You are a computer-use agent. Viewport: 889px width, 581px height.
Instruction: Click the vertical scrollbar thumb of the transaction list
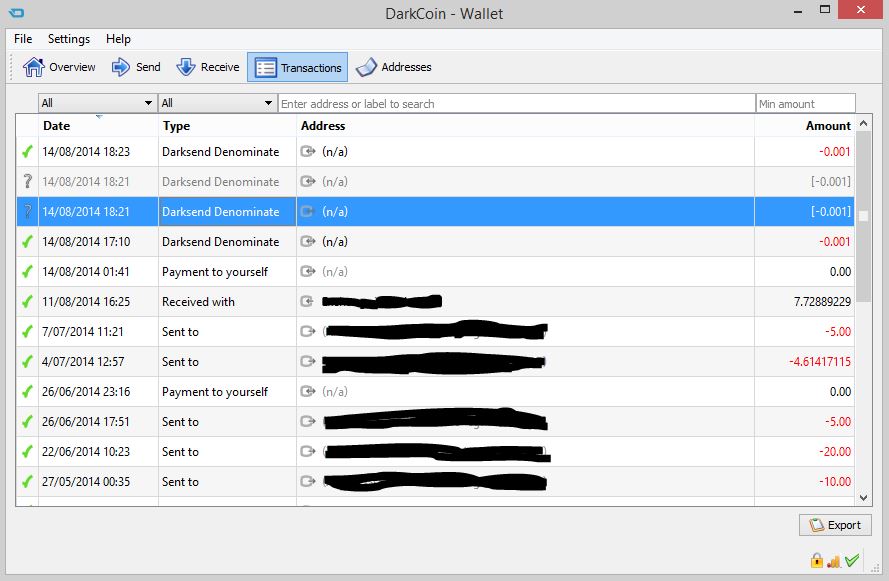(863, 217)
